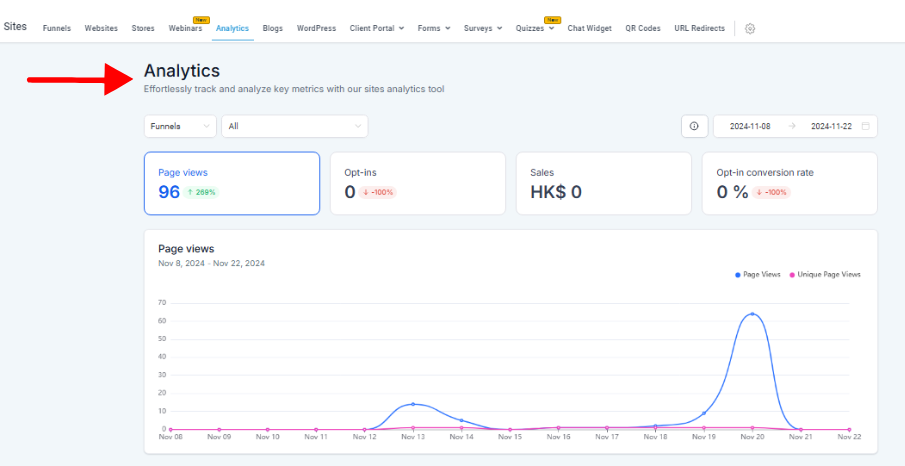The width and height of the screenshot is (905, 466).
Task: Select the Sales metric card
Action: pyautogui.click(x=604, y=184)
